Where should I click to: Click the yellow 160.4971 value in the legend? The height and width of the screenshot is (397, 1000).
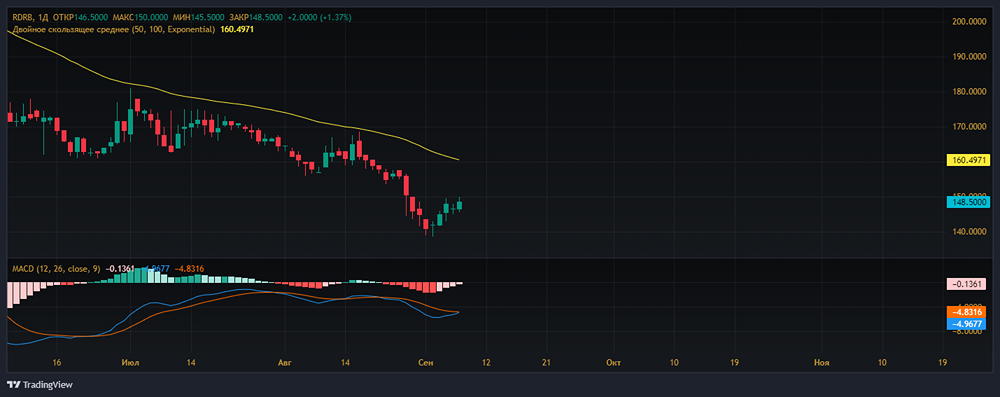point(237,29)
